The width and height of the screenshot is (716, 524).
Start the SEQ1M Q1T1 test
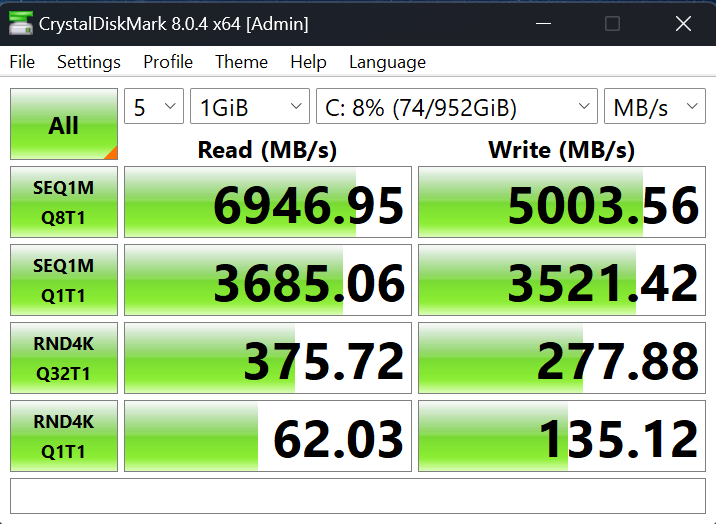pos(64,280)
